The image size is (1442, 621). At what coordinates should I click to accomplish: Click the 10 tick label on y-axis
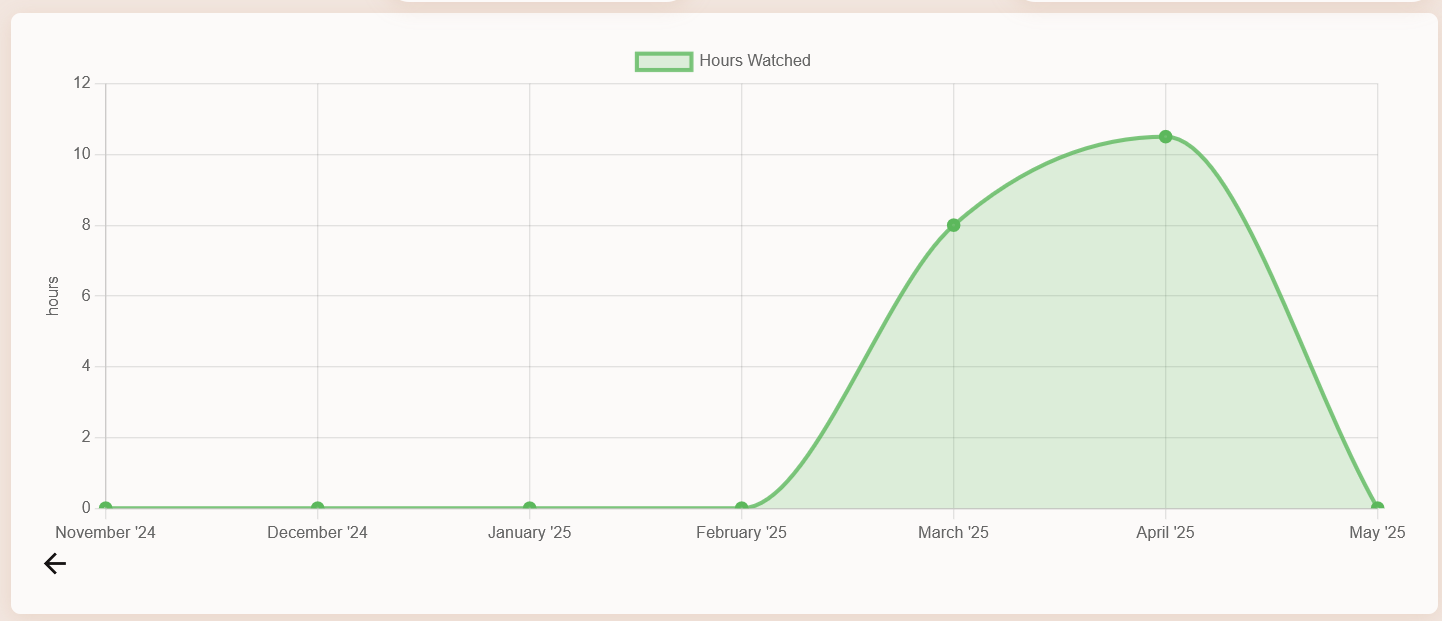[82, 154]
